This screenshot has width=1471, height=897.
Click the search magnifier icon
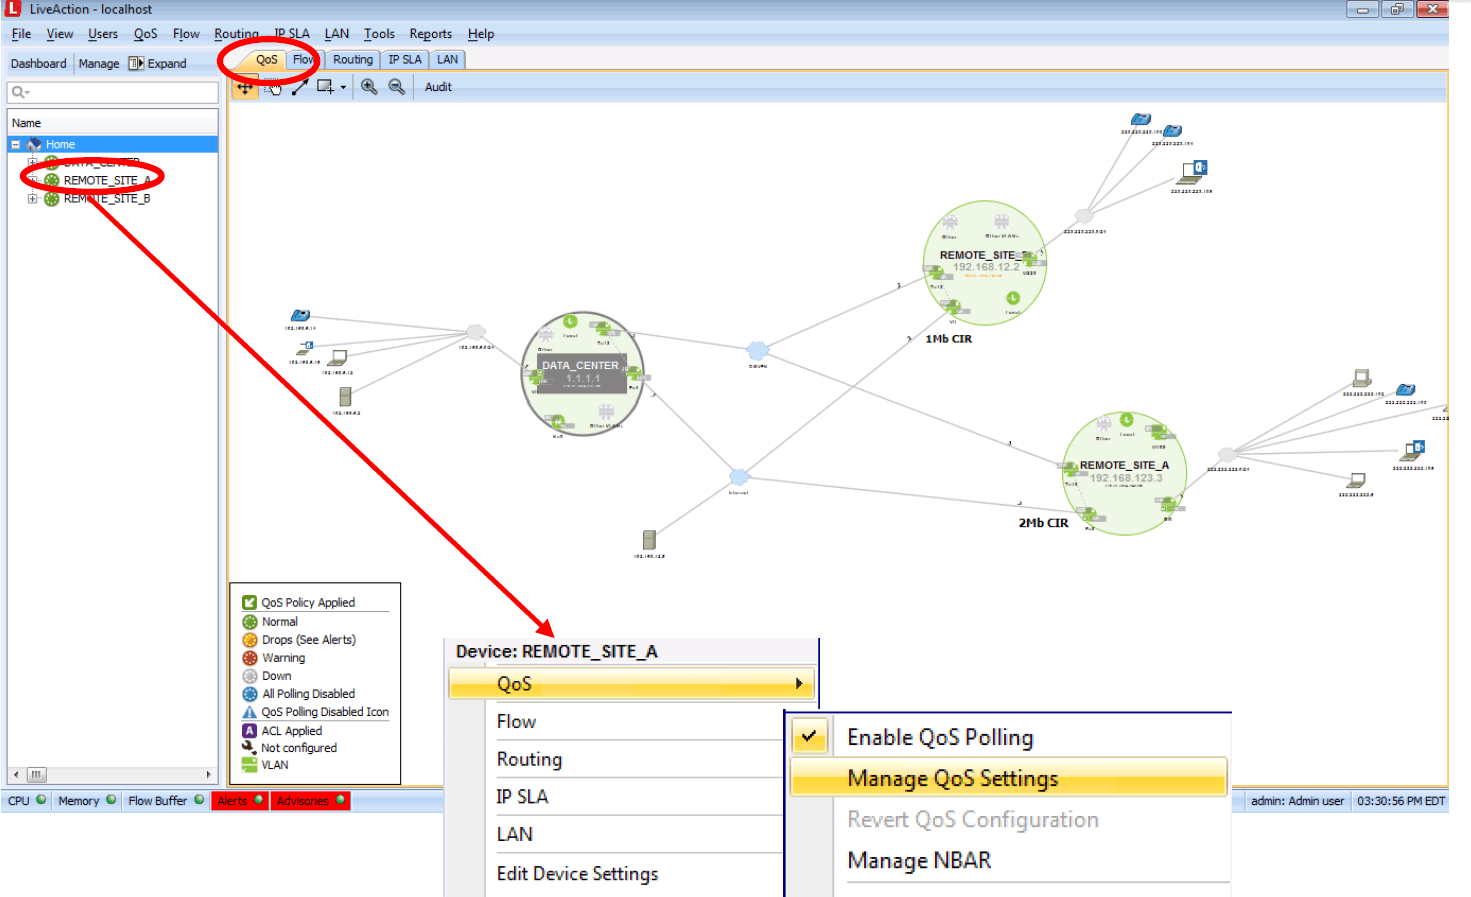coord(18,92)
